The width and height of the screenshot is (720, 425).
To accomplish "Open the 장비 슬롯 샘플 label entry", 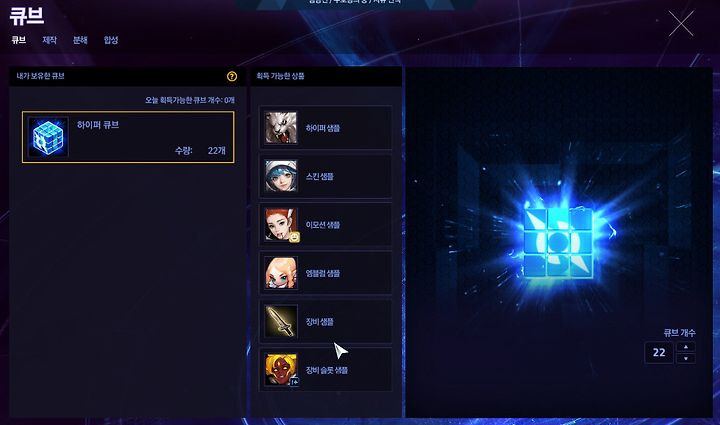I will click(326, 370).
